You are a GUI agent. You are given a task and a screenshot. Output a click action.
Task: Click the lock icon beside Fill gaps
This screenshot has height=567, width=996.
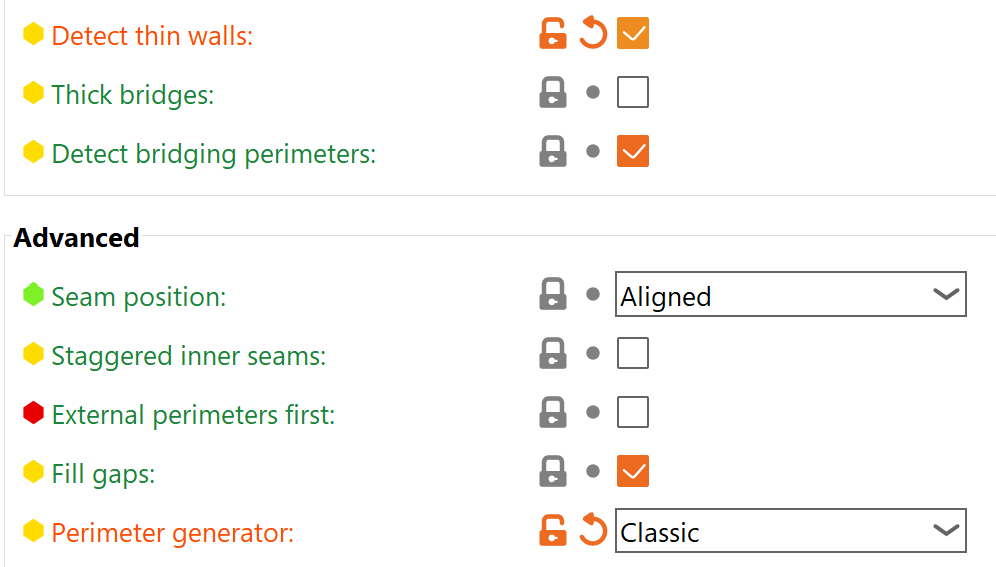(x=553, y=472)
